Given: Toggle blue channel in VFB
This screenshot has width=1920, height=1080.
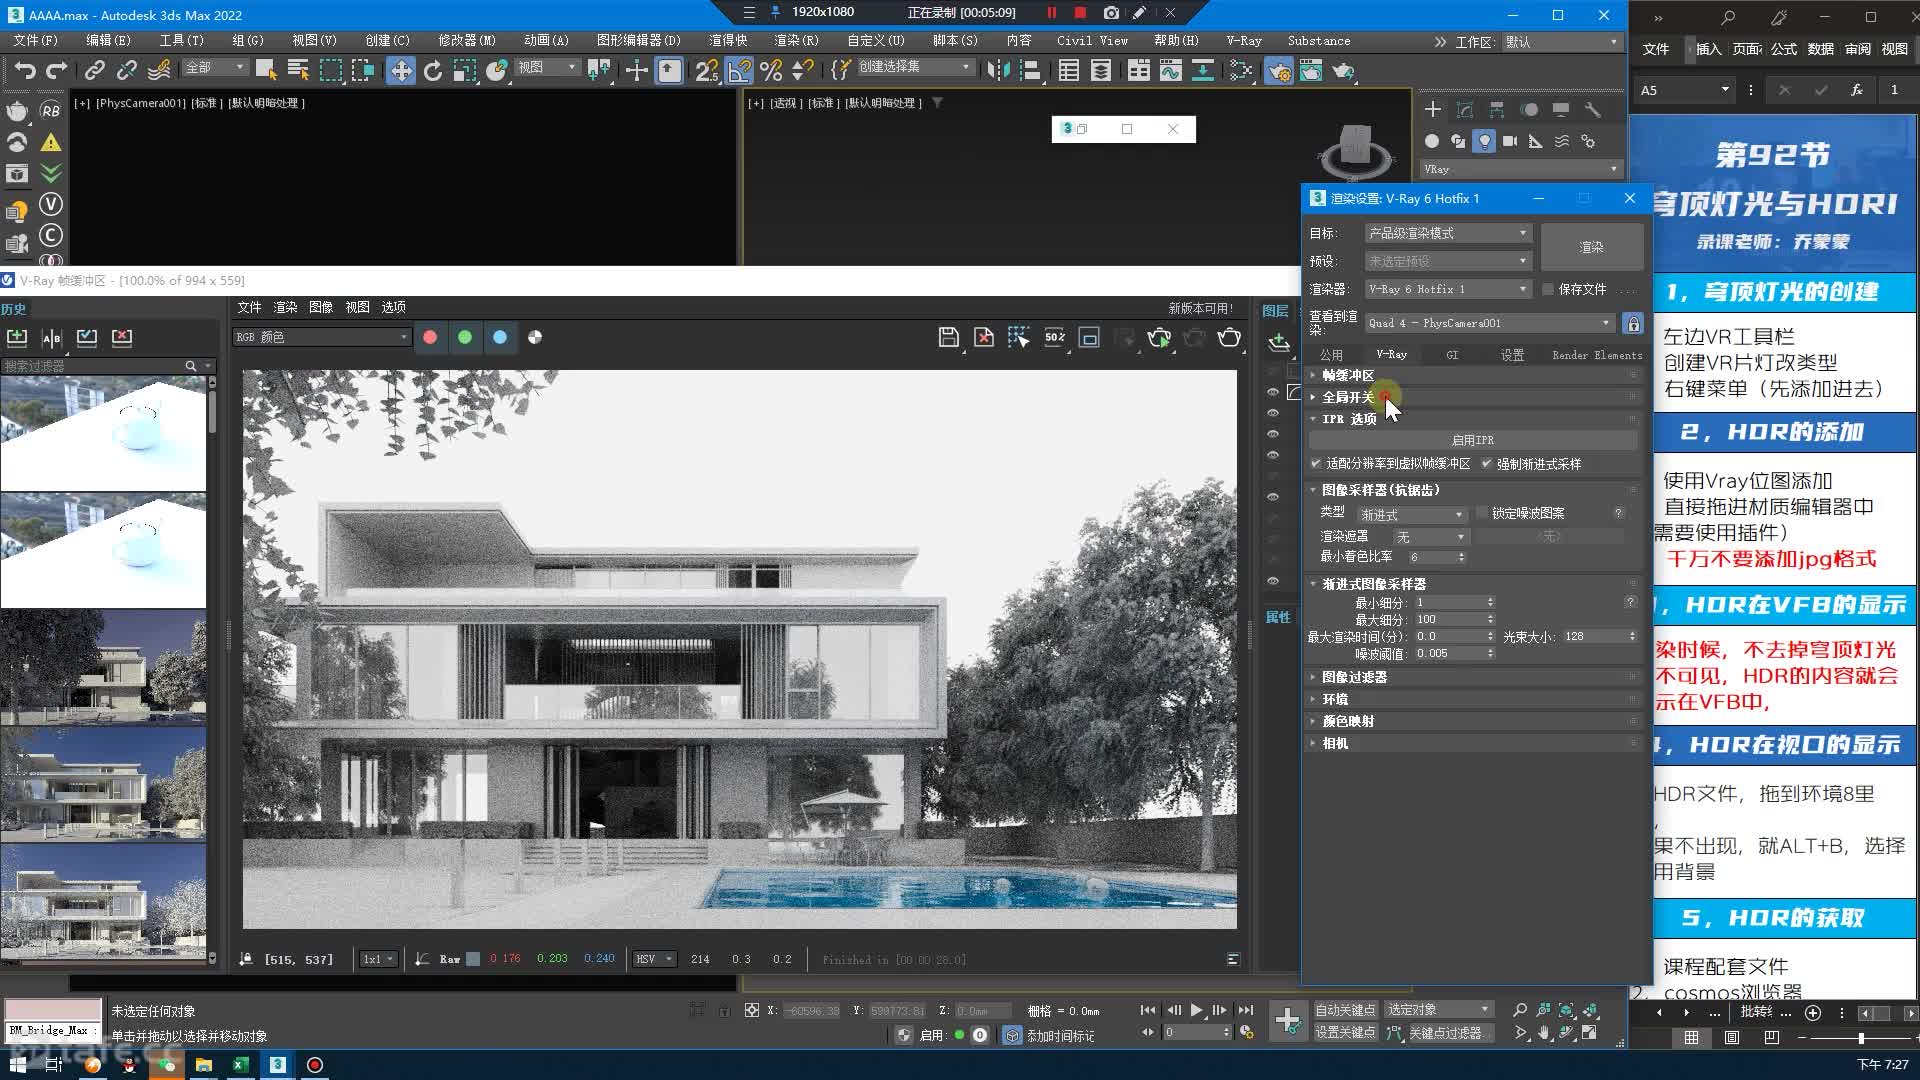Looking at the screenshot, I should pyautogui.click(x=500, y=337).
